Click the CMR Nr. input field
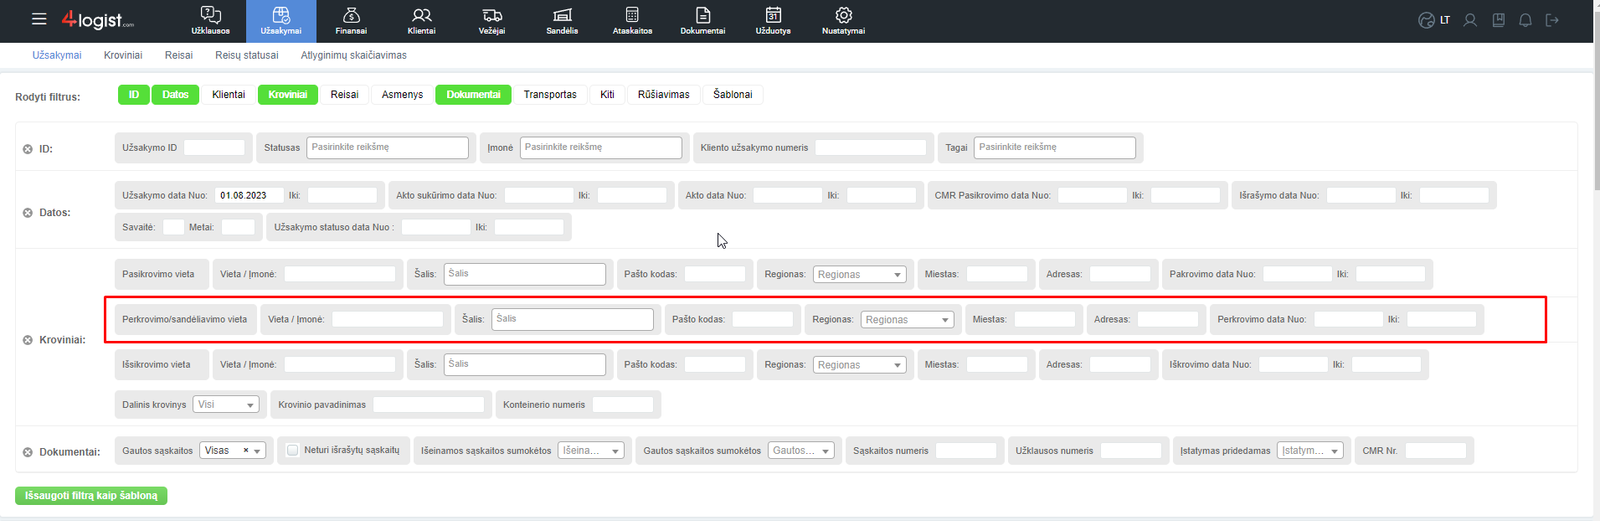 [x=1436, y=451]
